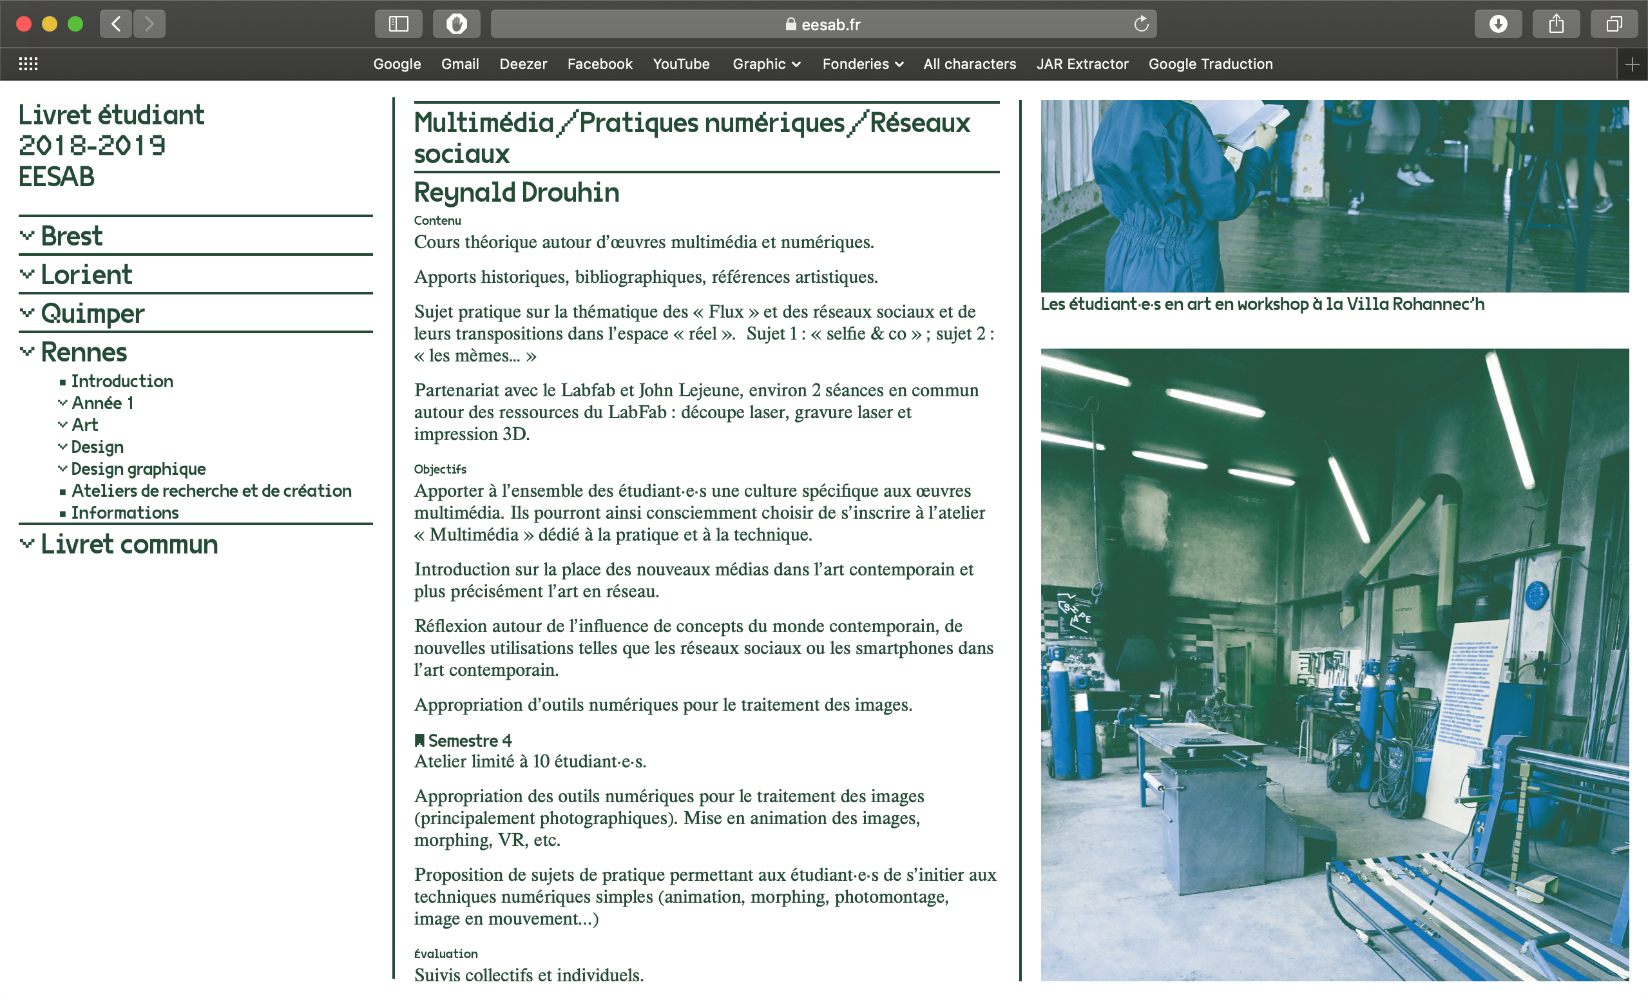1648x1000 pixels.
Task: Show all tabs overview icon
Action: 1613,24
